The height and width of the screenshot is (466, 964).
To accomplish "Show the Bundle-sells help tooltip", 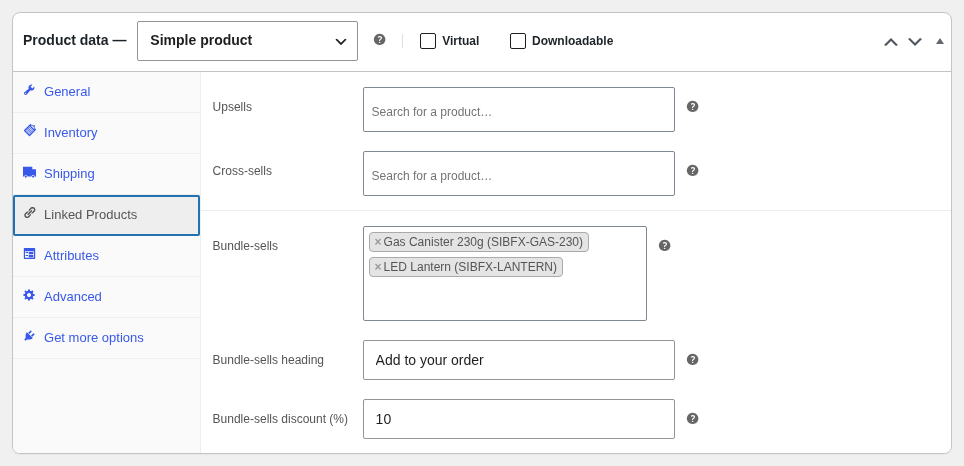I will [x=665, y=245].
